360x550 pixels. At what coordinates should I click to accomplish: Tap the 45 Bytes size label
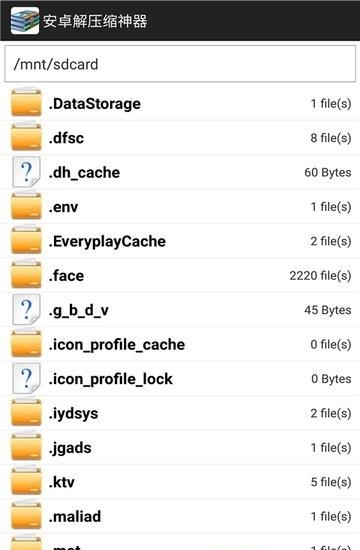pyautogui.click(x=328, y=310)
